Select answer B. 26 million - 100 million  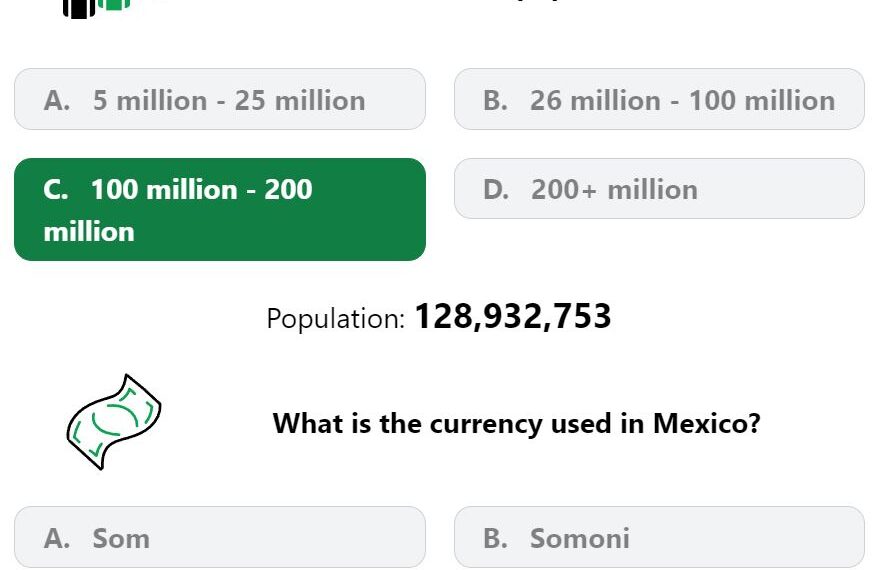[659, 99]
